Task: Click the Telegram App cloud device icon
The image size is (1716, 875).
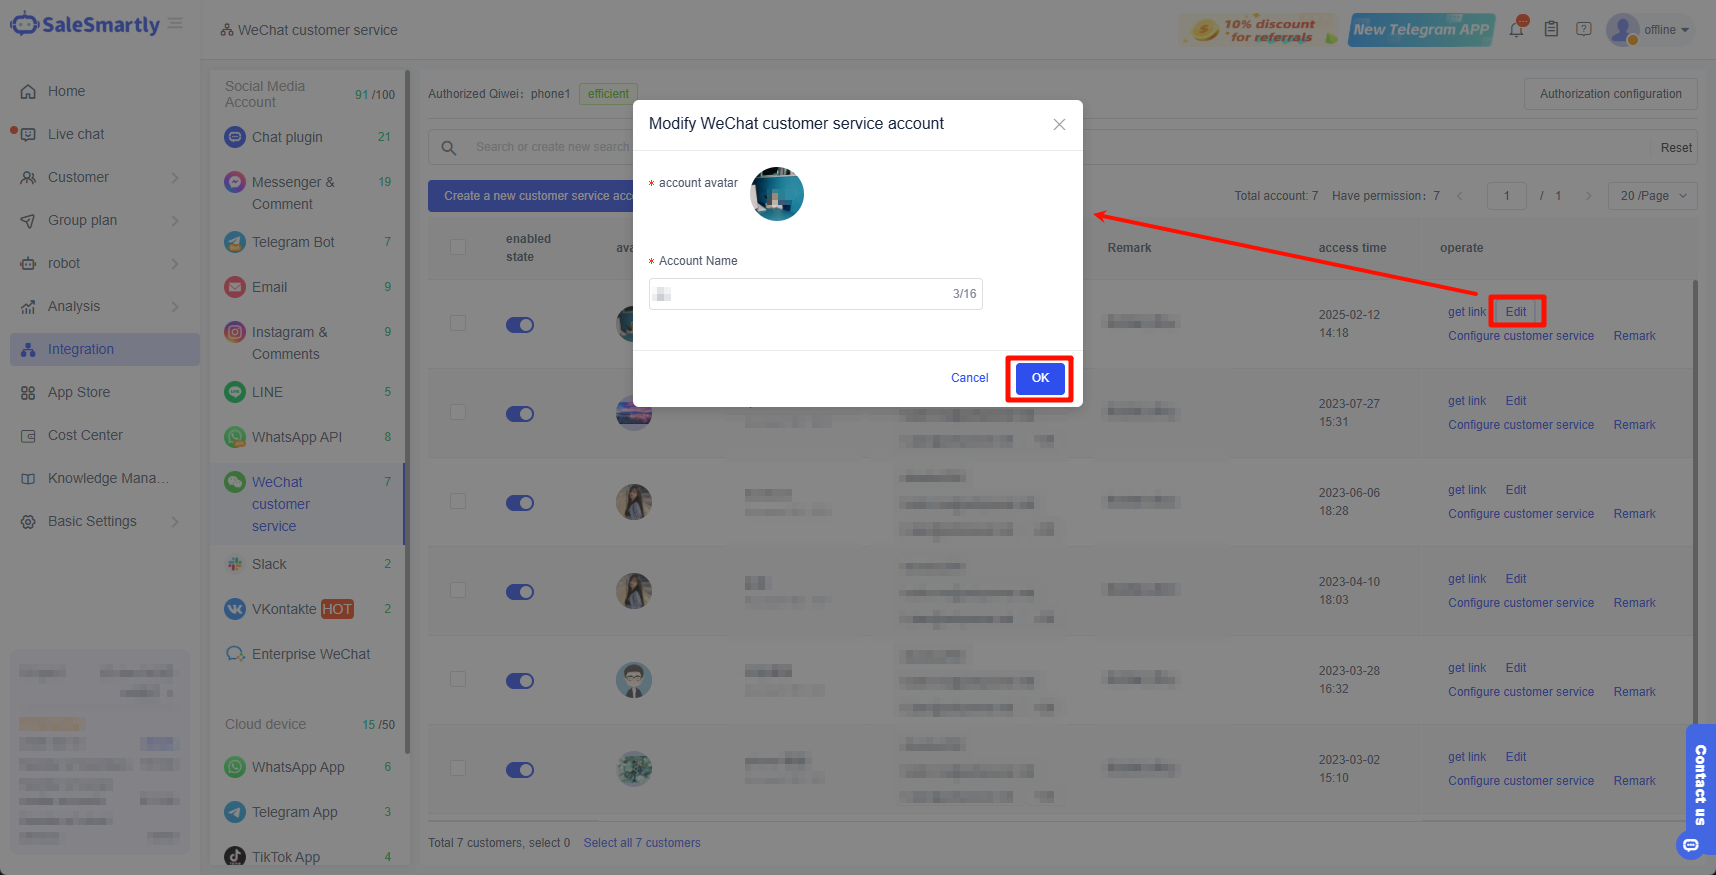Action: (x=235, y=812)
